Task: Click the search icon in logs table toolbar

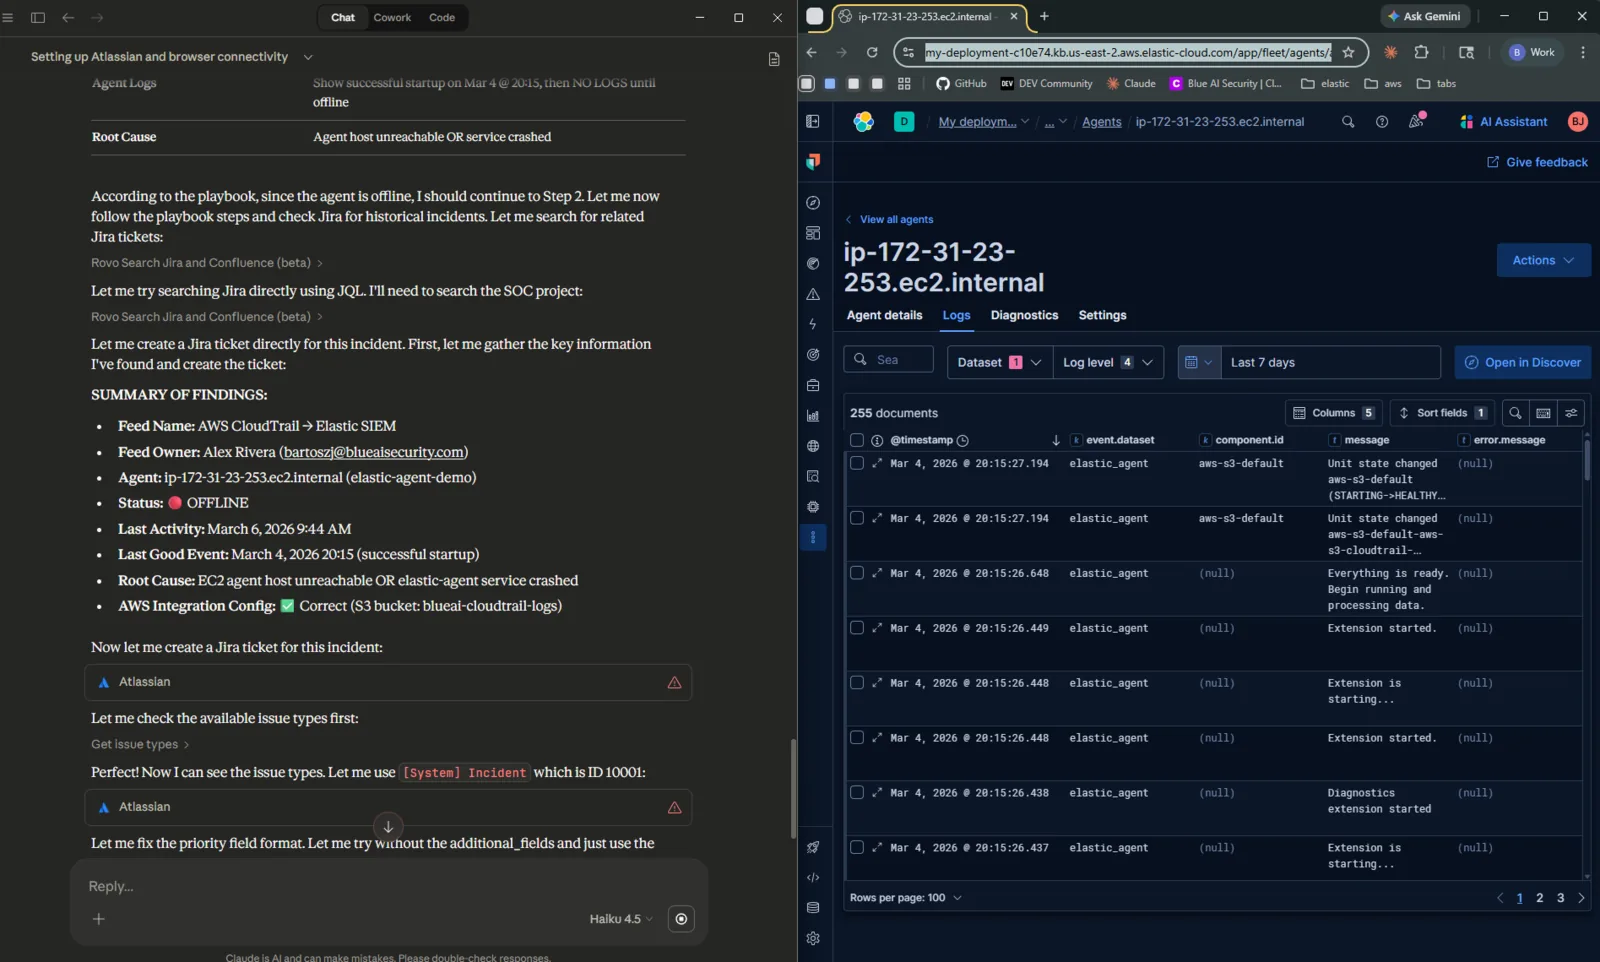Action: 1515,413
